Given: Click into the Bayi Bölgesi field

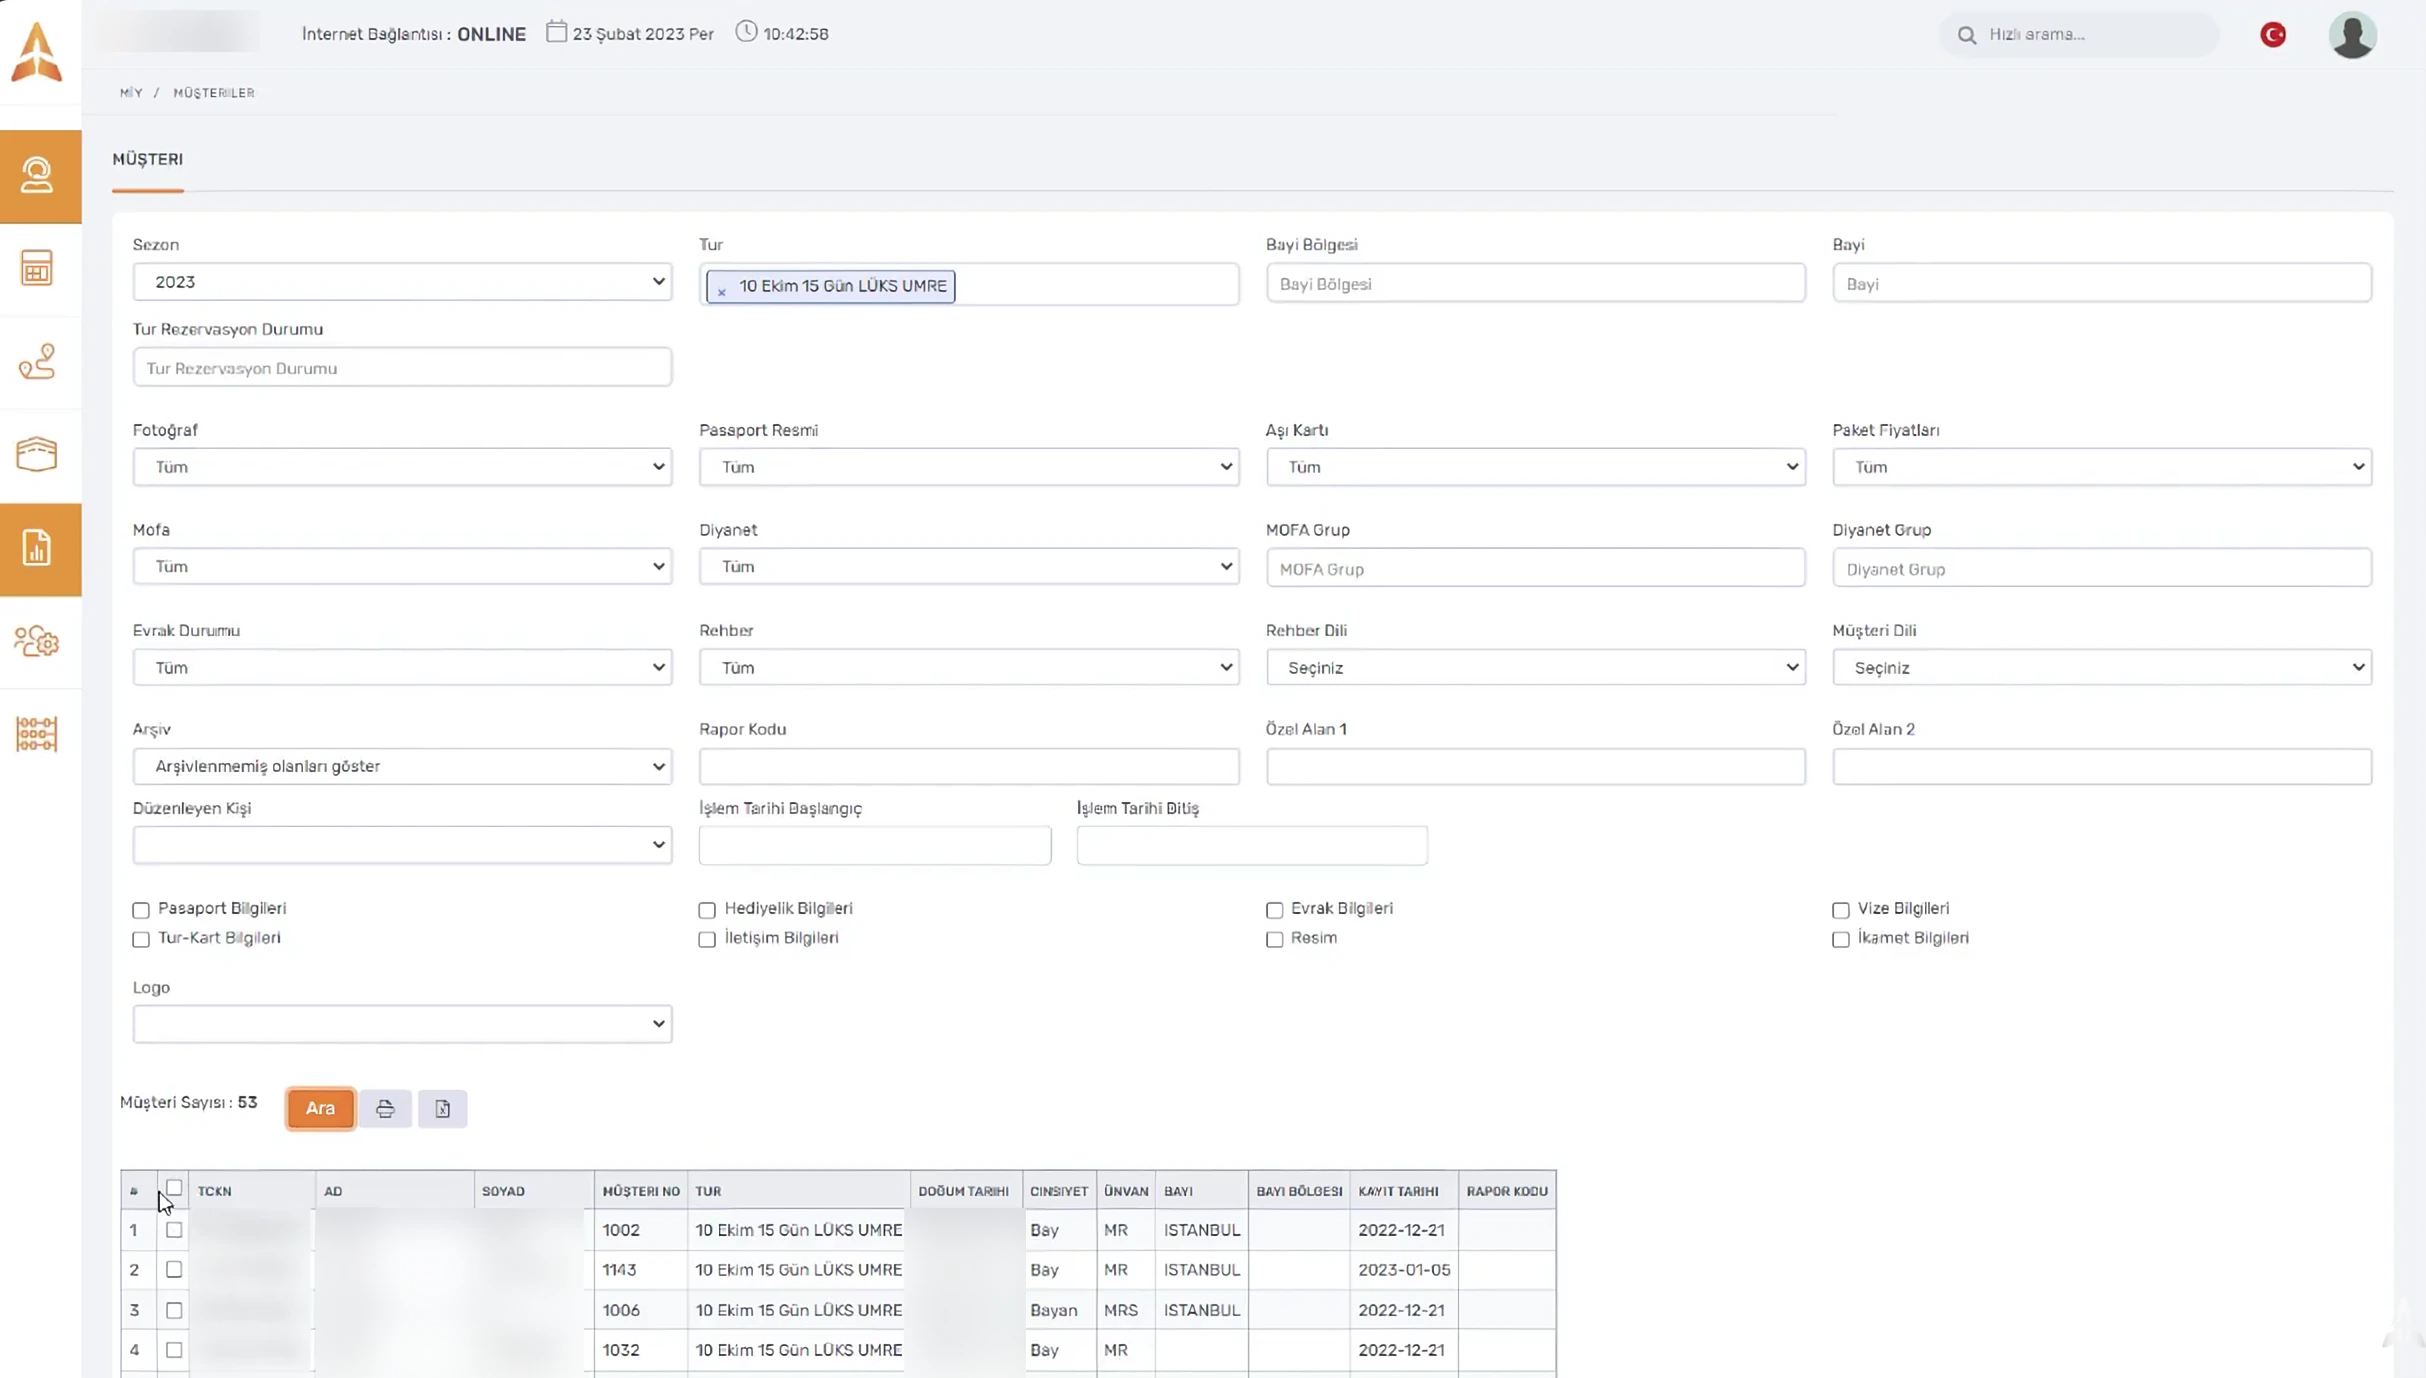Looking at the screenshot, I should (x=1535, y=284).
